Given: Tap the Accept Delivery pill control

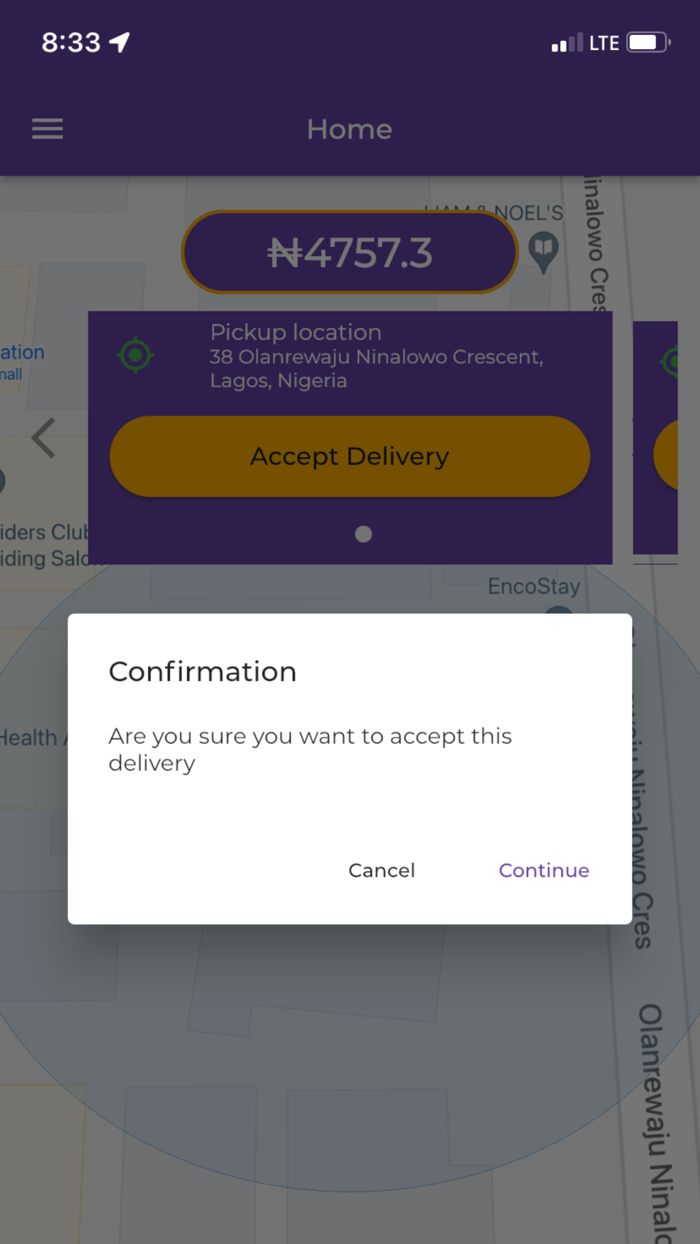Looking at the screenshot, I should [x=349, y=456].
